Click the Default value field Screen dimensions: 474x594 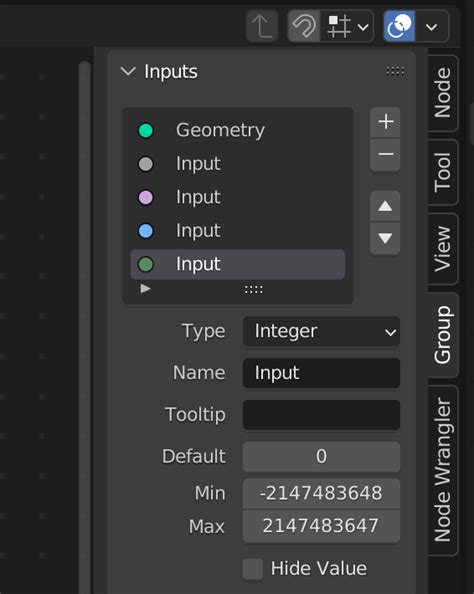pyautogui.click(x=321, y=456)
